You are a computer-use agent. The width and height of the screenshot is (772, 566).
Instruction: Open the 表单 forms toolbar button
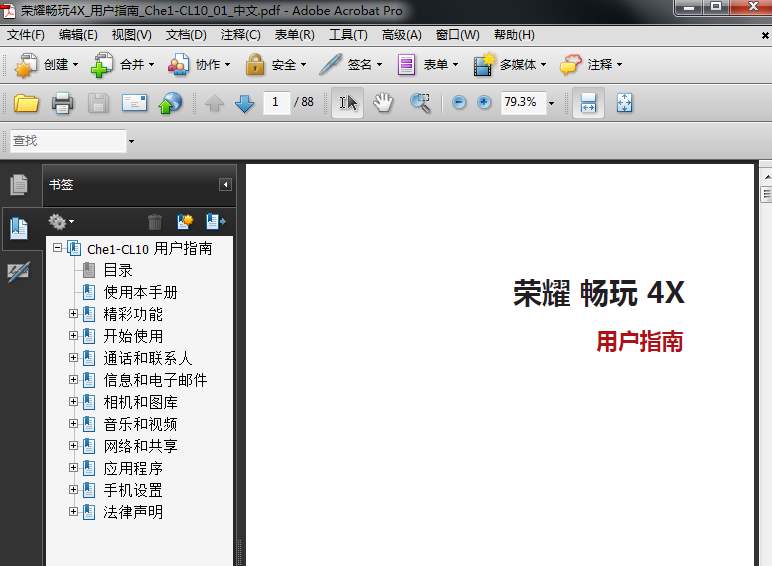(x=428, y=64)
